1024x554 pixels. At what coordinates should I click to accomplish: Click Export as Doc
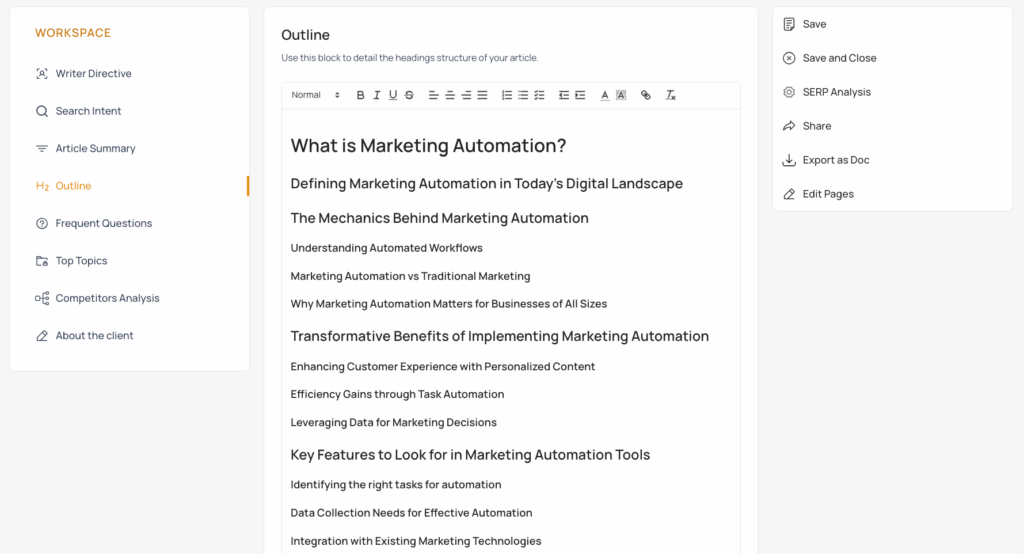tap(835, 160)
